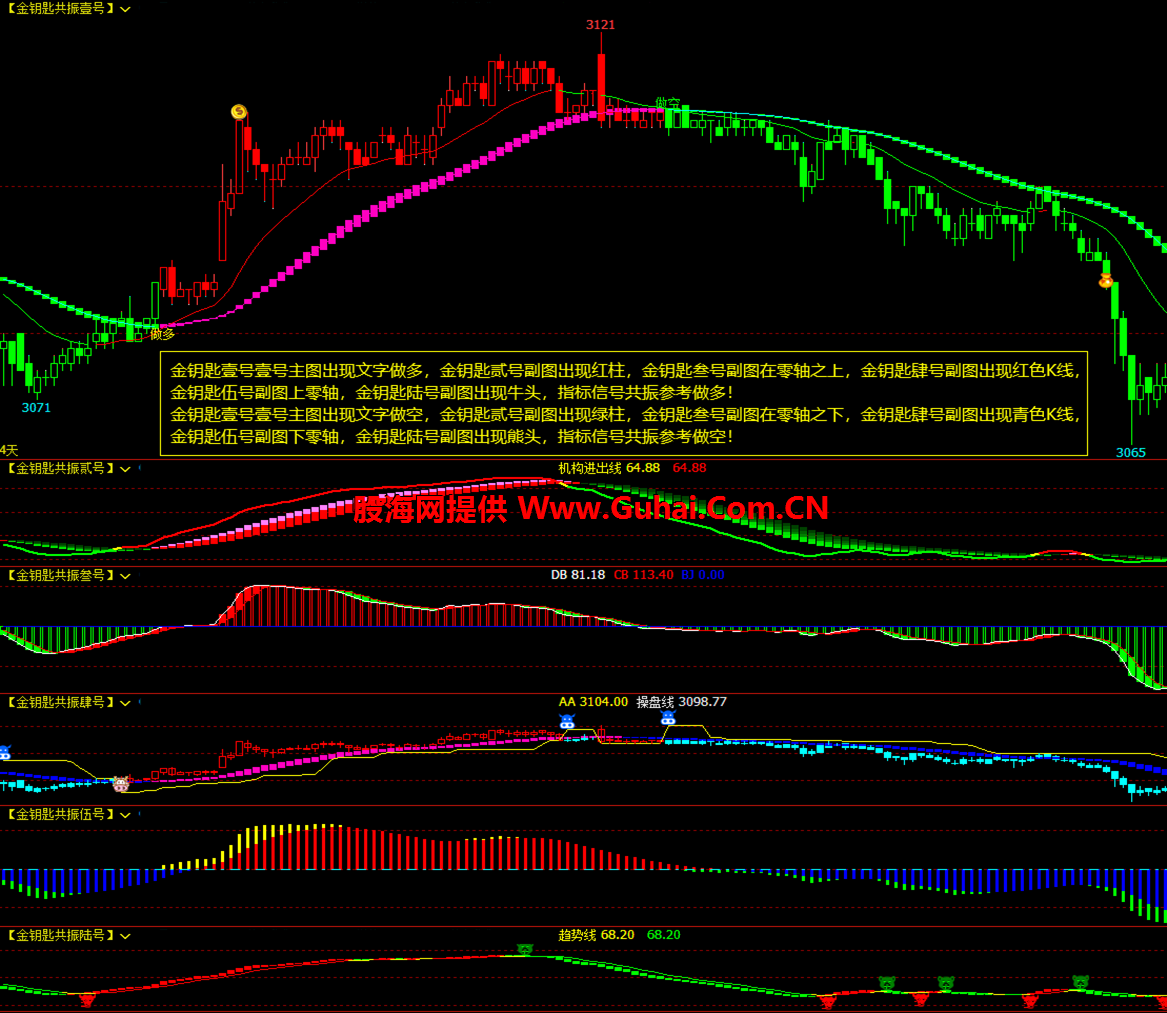This screenshot has width=1167, height=1013.
Task: Click the first of the three right-side green bear icons in 陆号 panel
Action: click(886, 983)
